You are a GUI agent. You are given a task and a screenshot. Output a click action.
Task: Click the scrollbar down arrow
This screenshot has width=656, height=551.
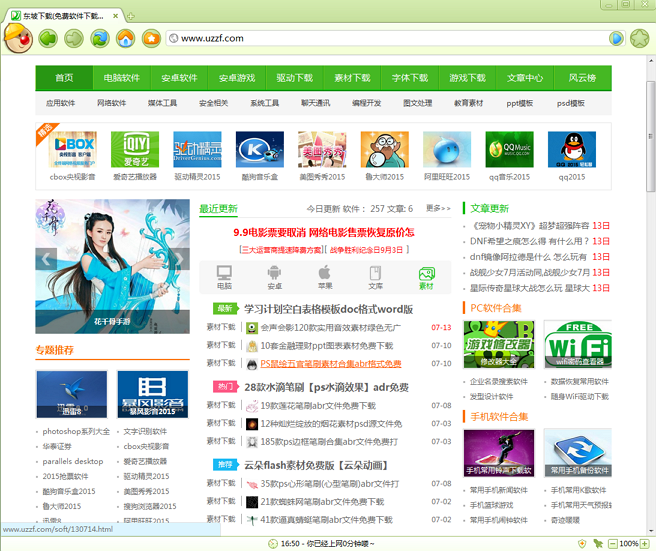click(651, 531)
